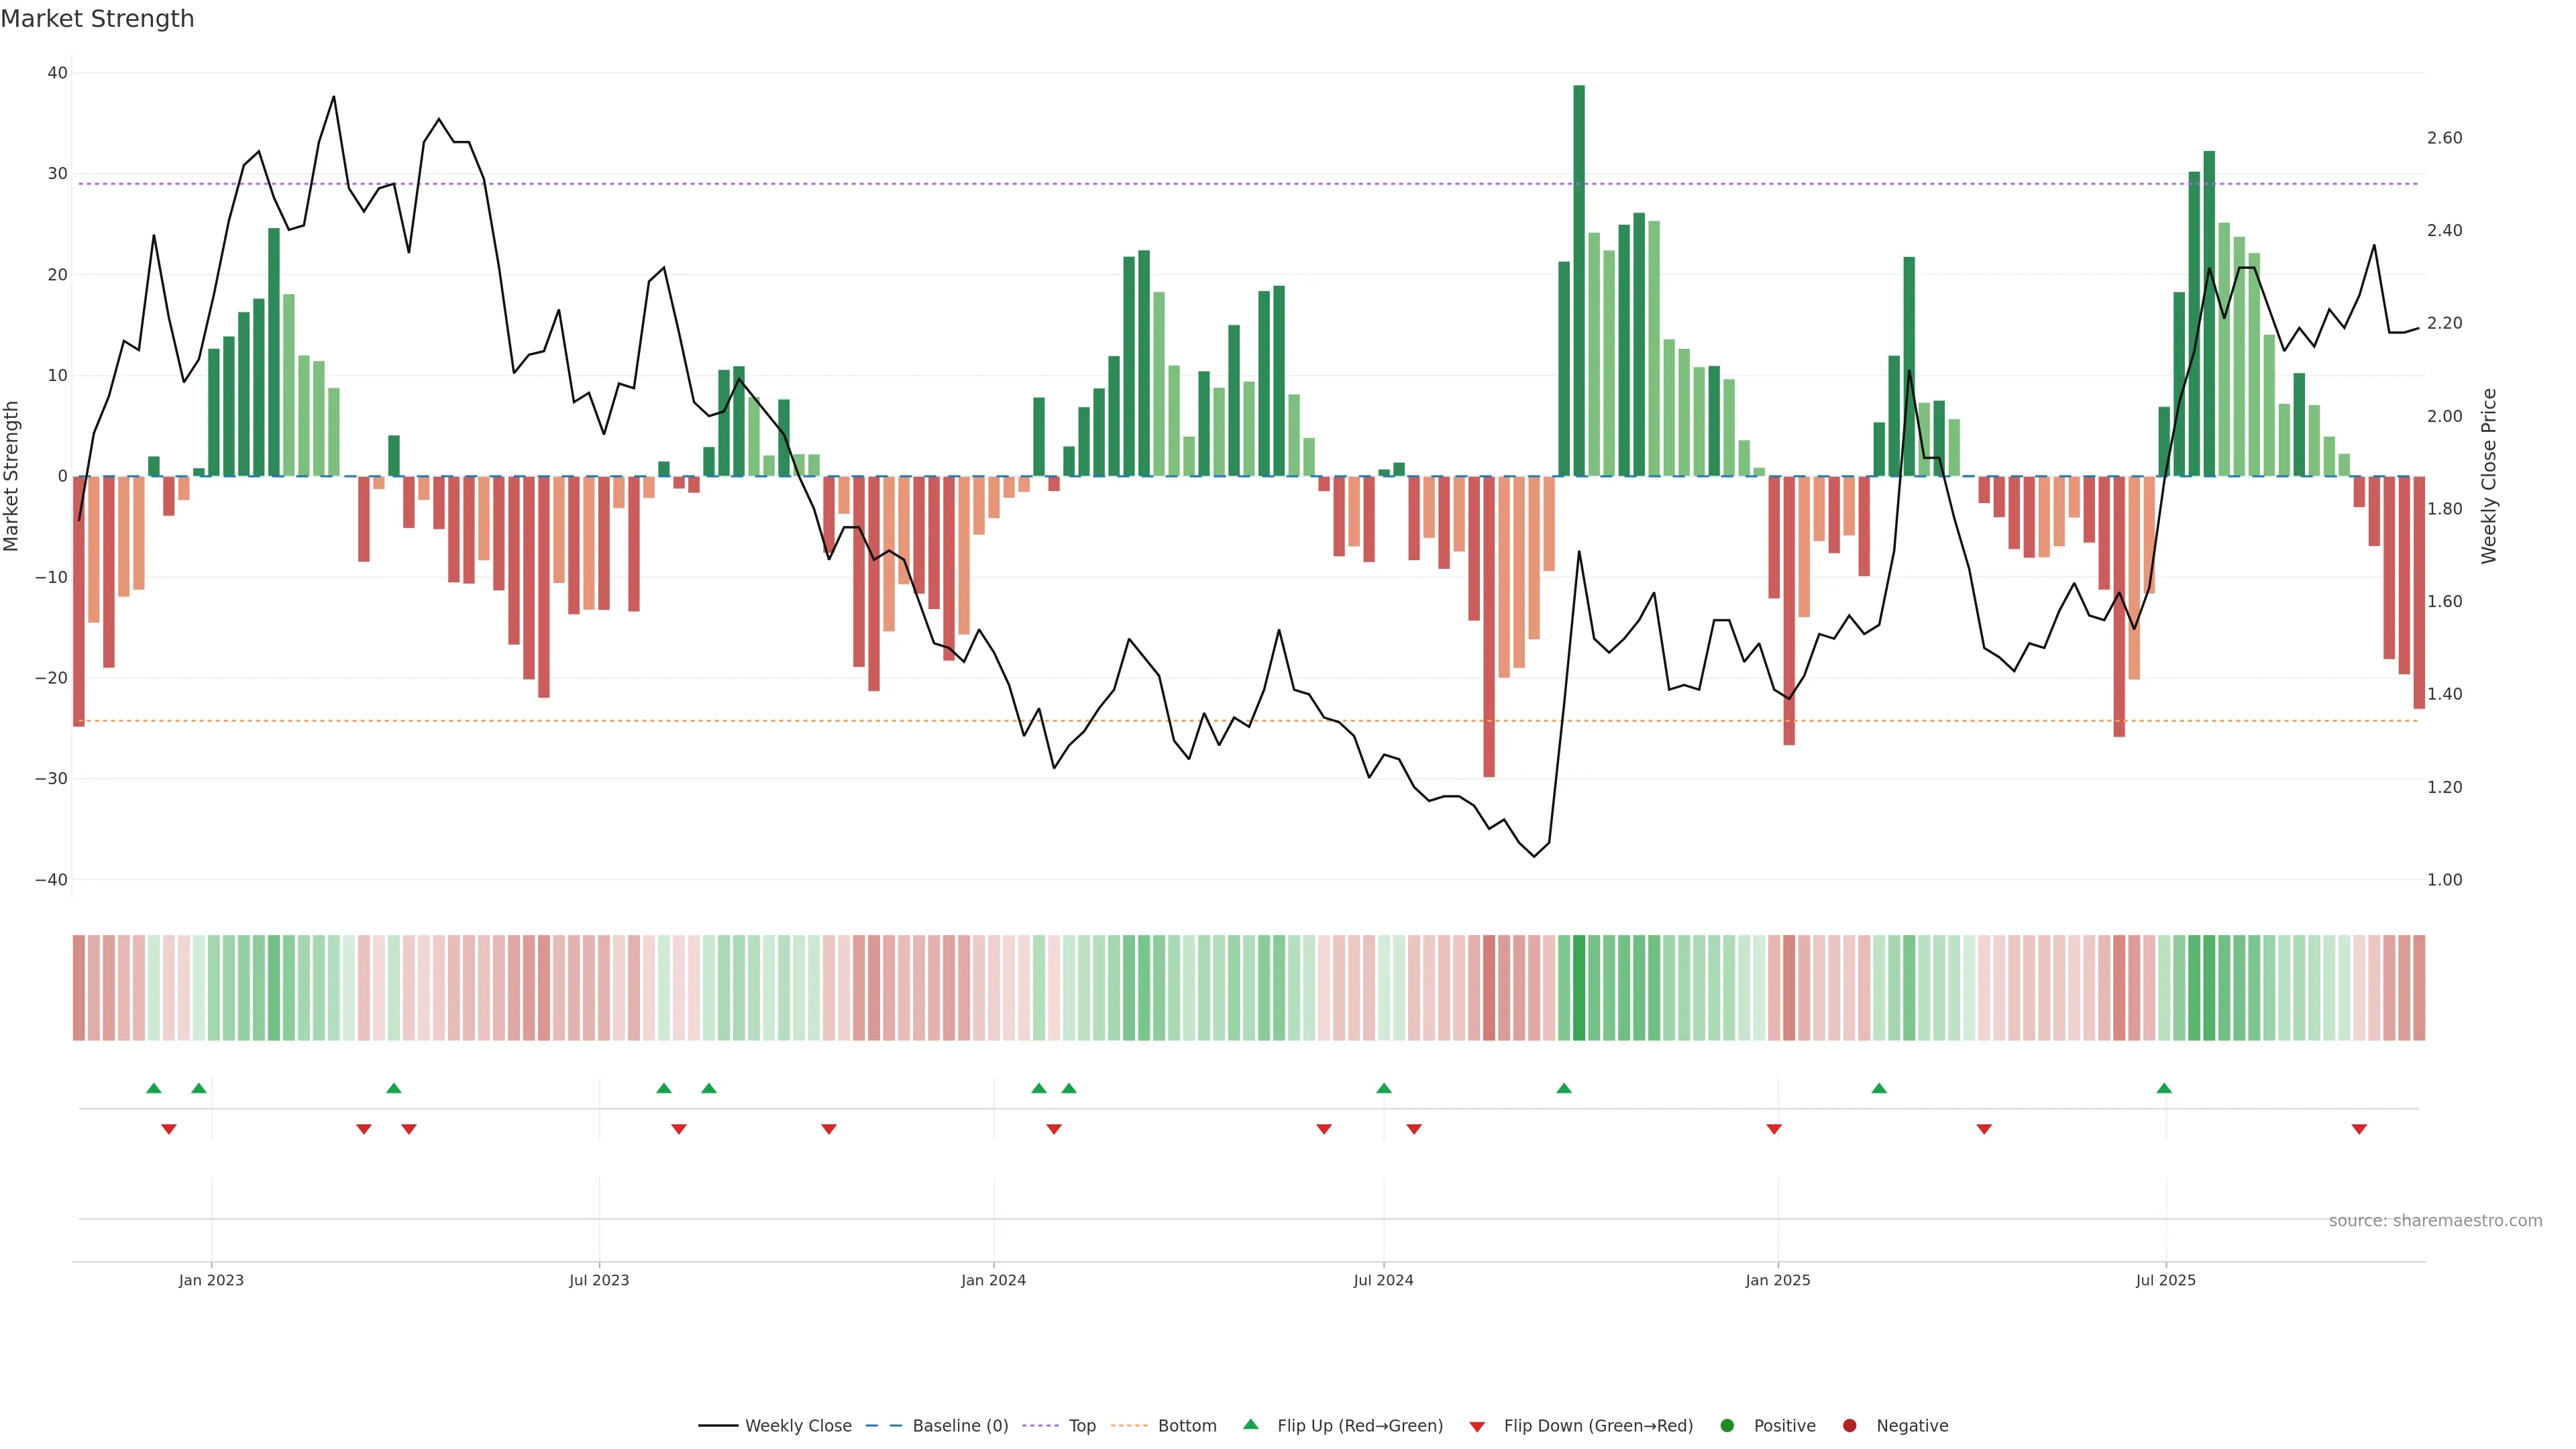Viewport: 2576px width, 1449px height.
Task: Click the tallest dark green bar near 39
Action: click(x=1579, y=280)
